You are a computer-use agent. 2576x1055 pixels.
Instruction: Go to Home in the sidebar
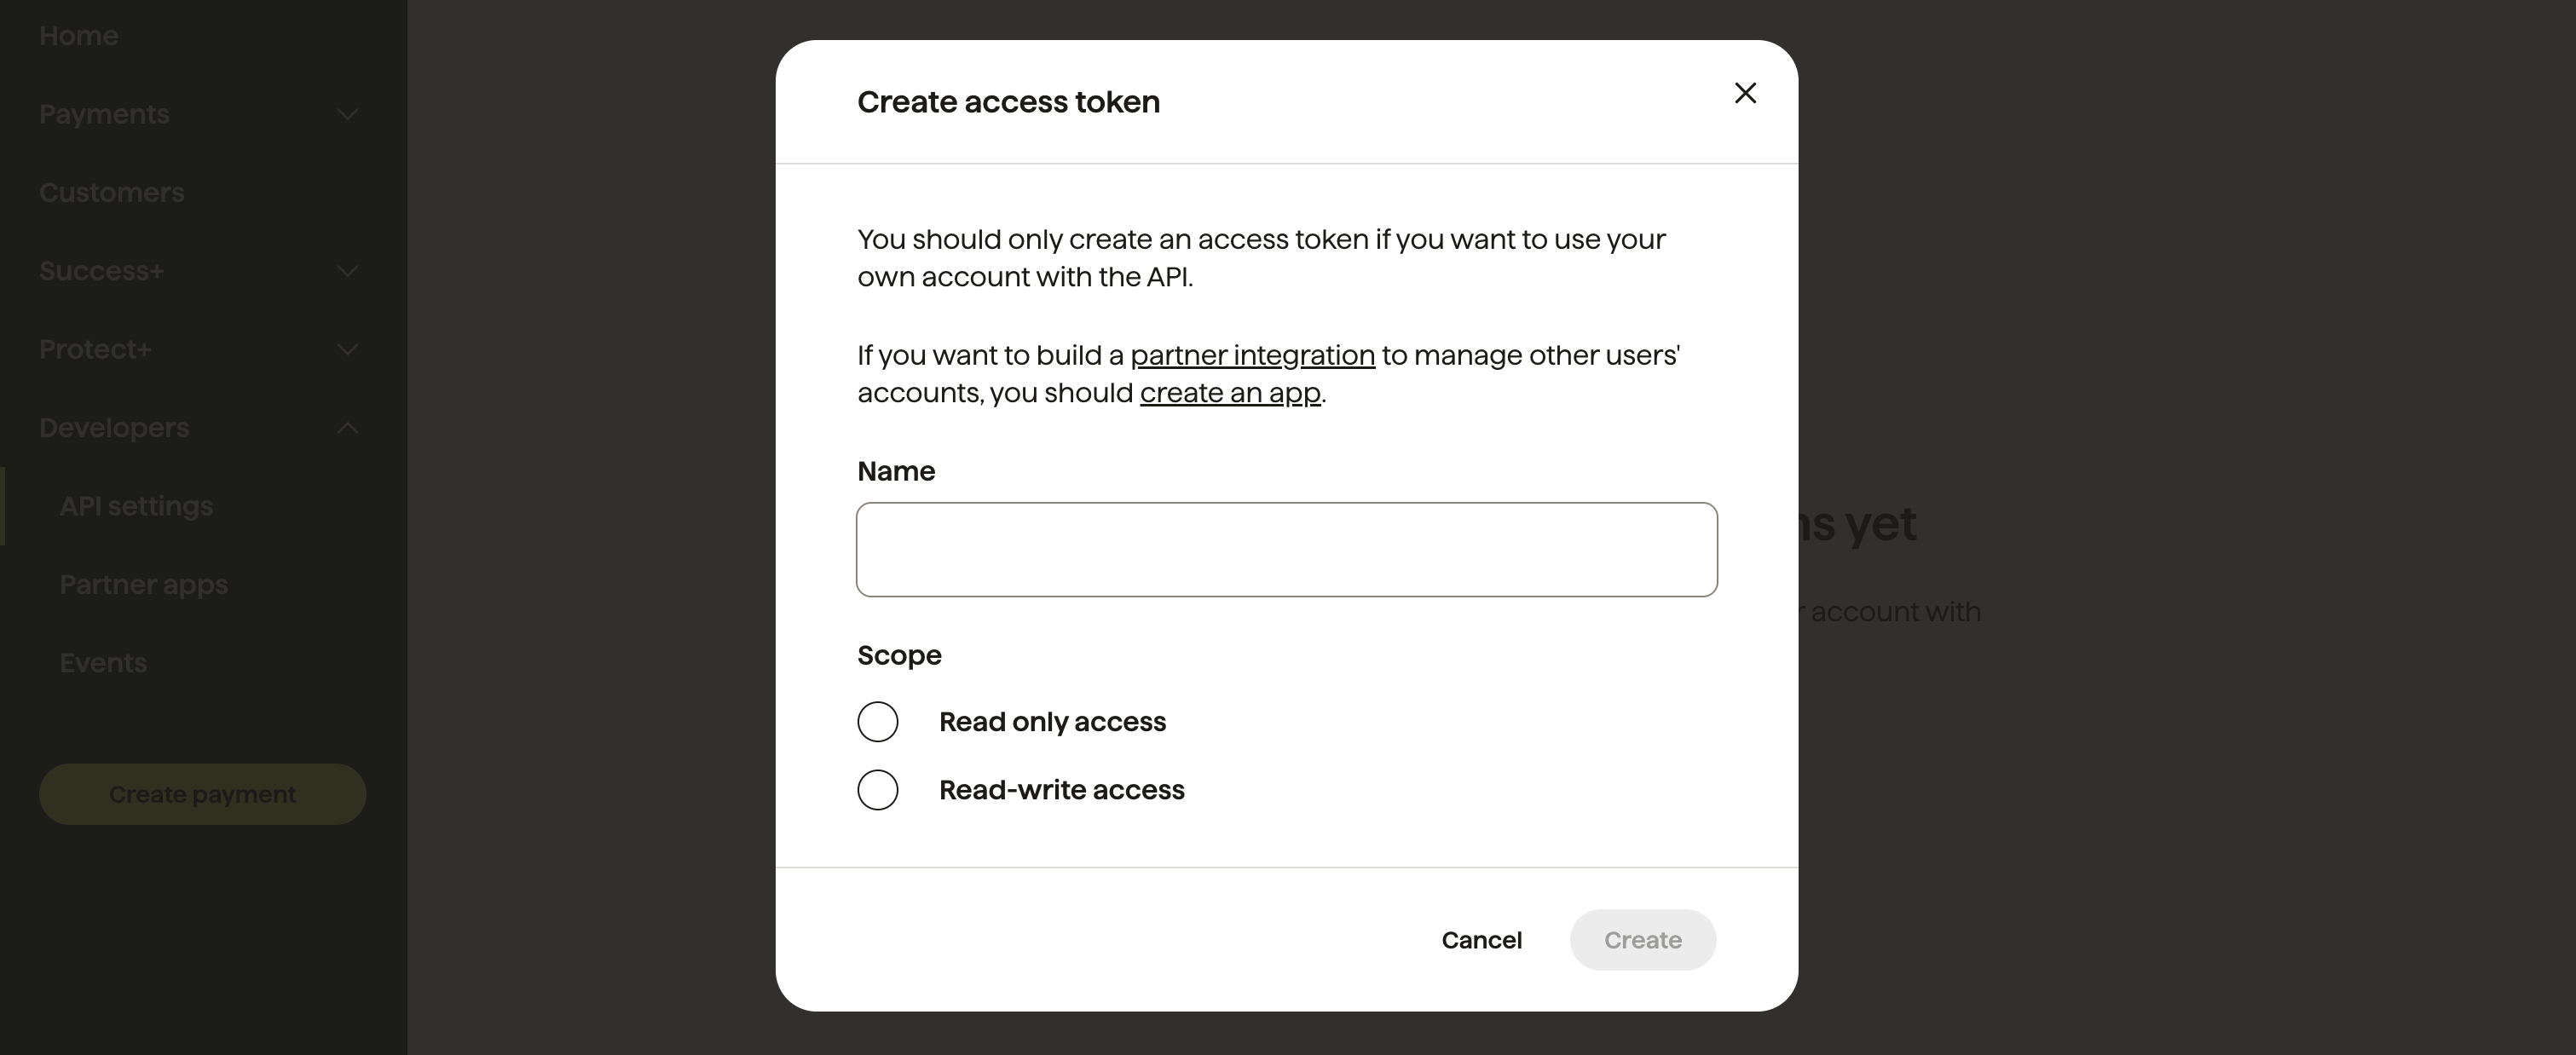point(78,35)
